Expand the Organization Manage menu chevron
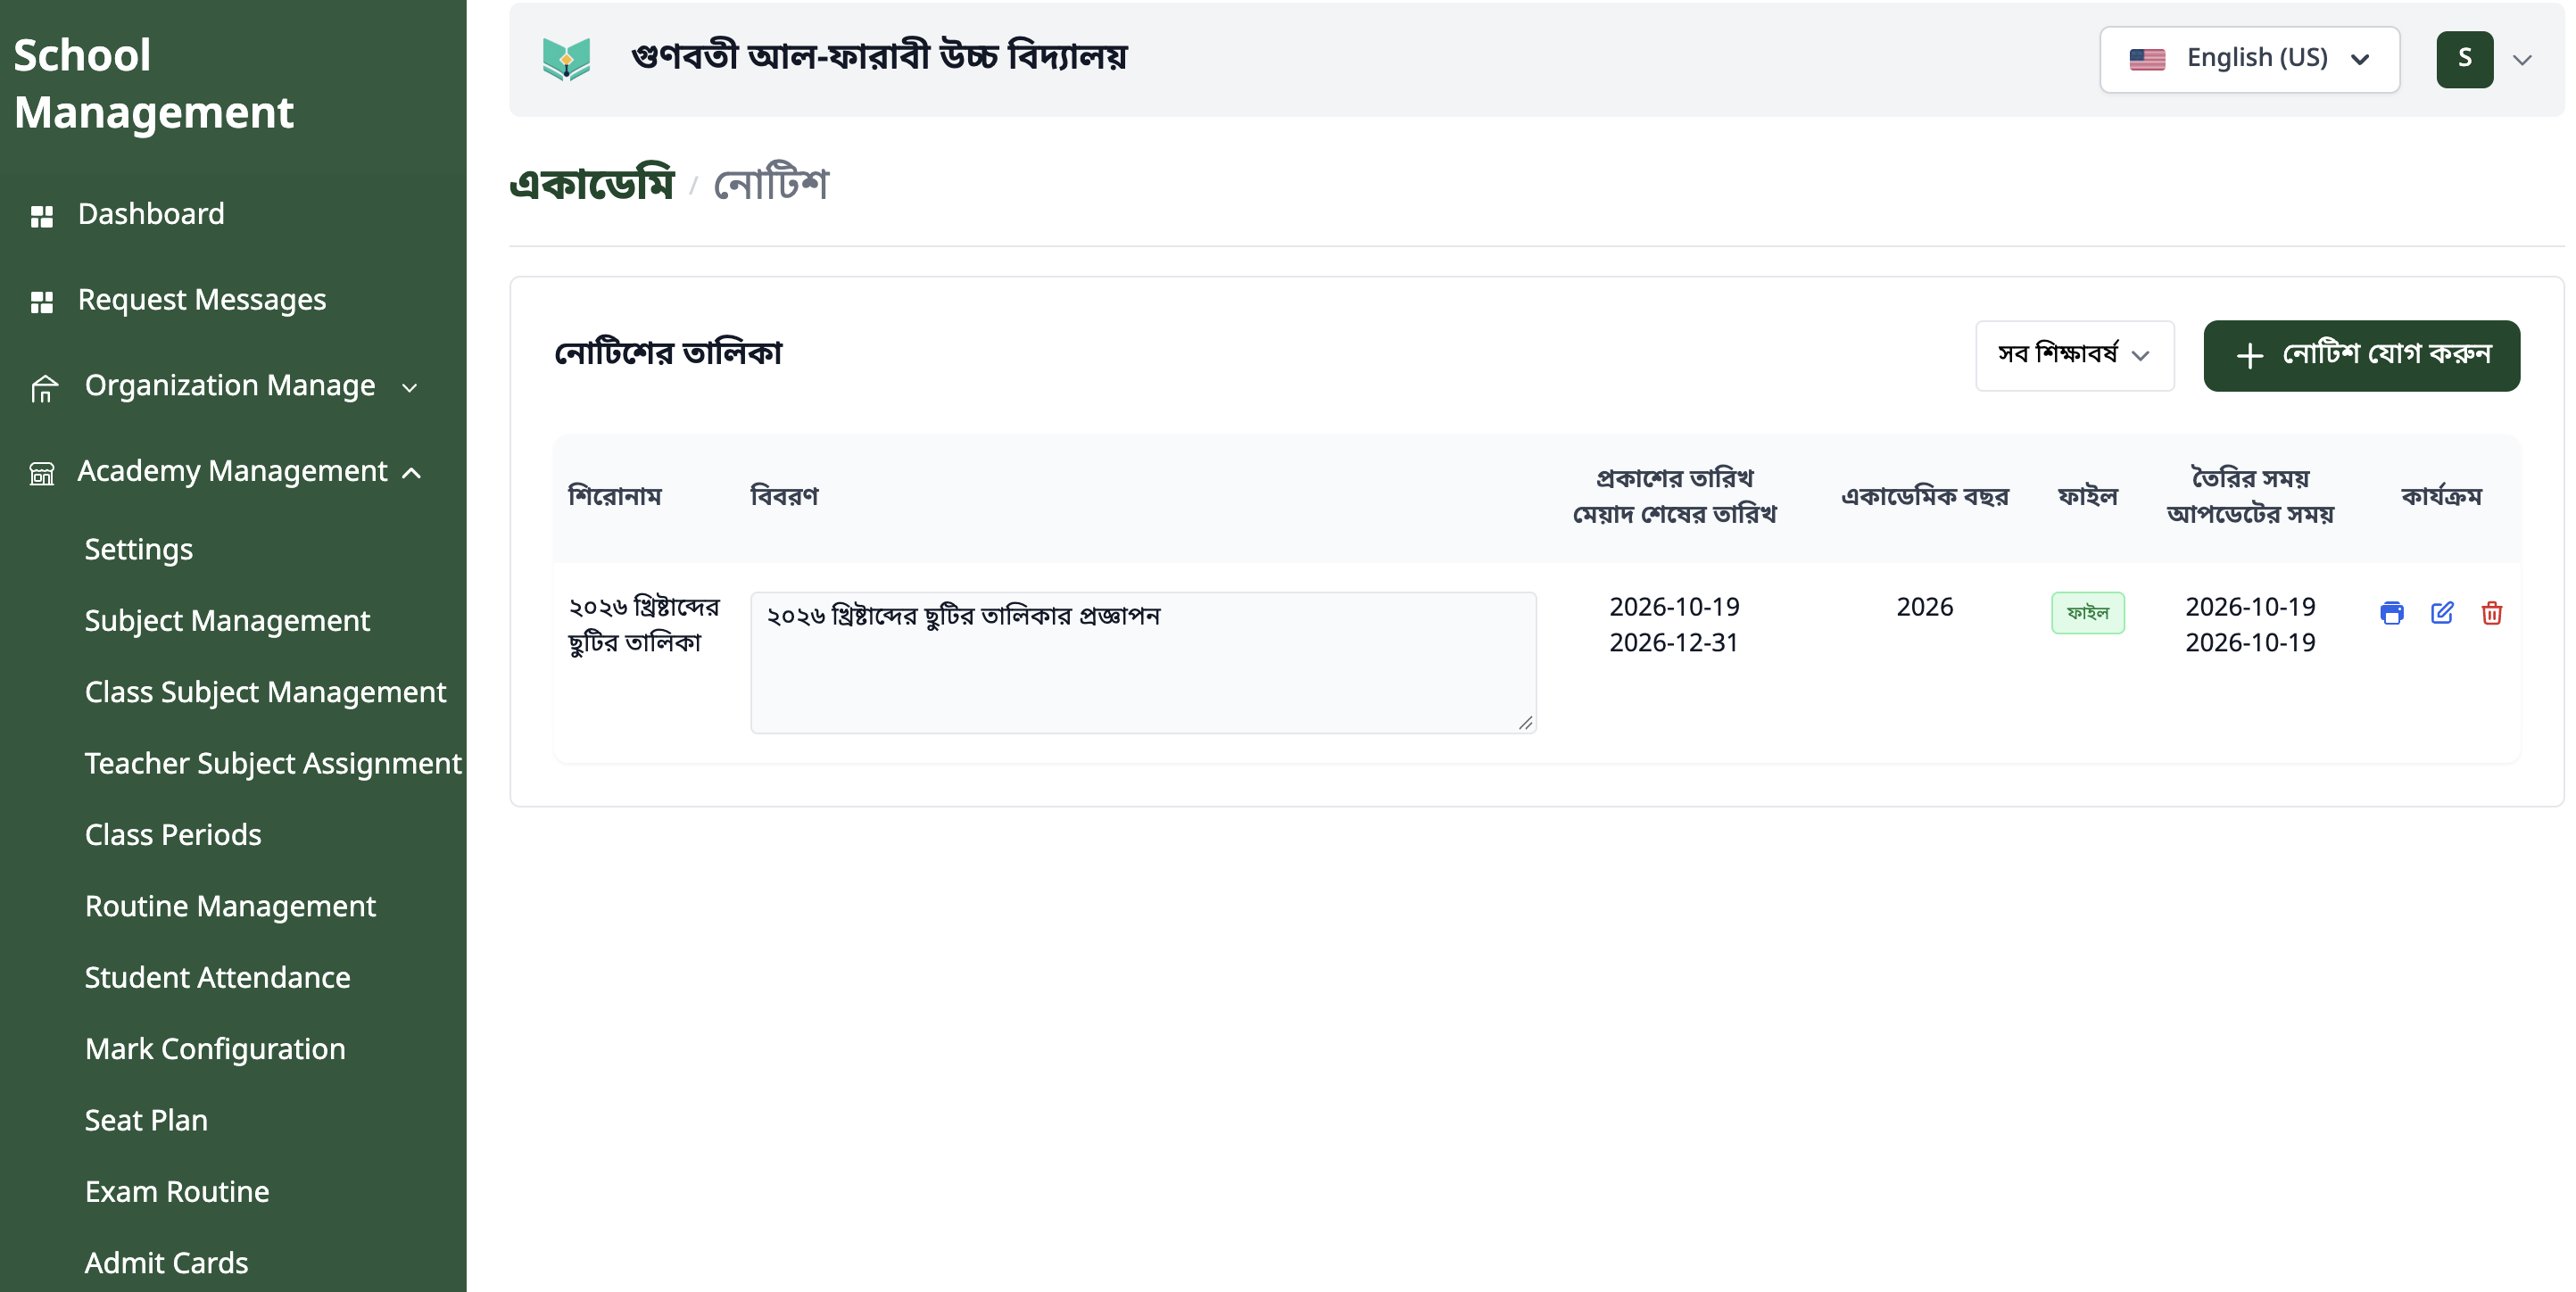The width and height of the screenshot is (2576, 1292). (409, 388)
